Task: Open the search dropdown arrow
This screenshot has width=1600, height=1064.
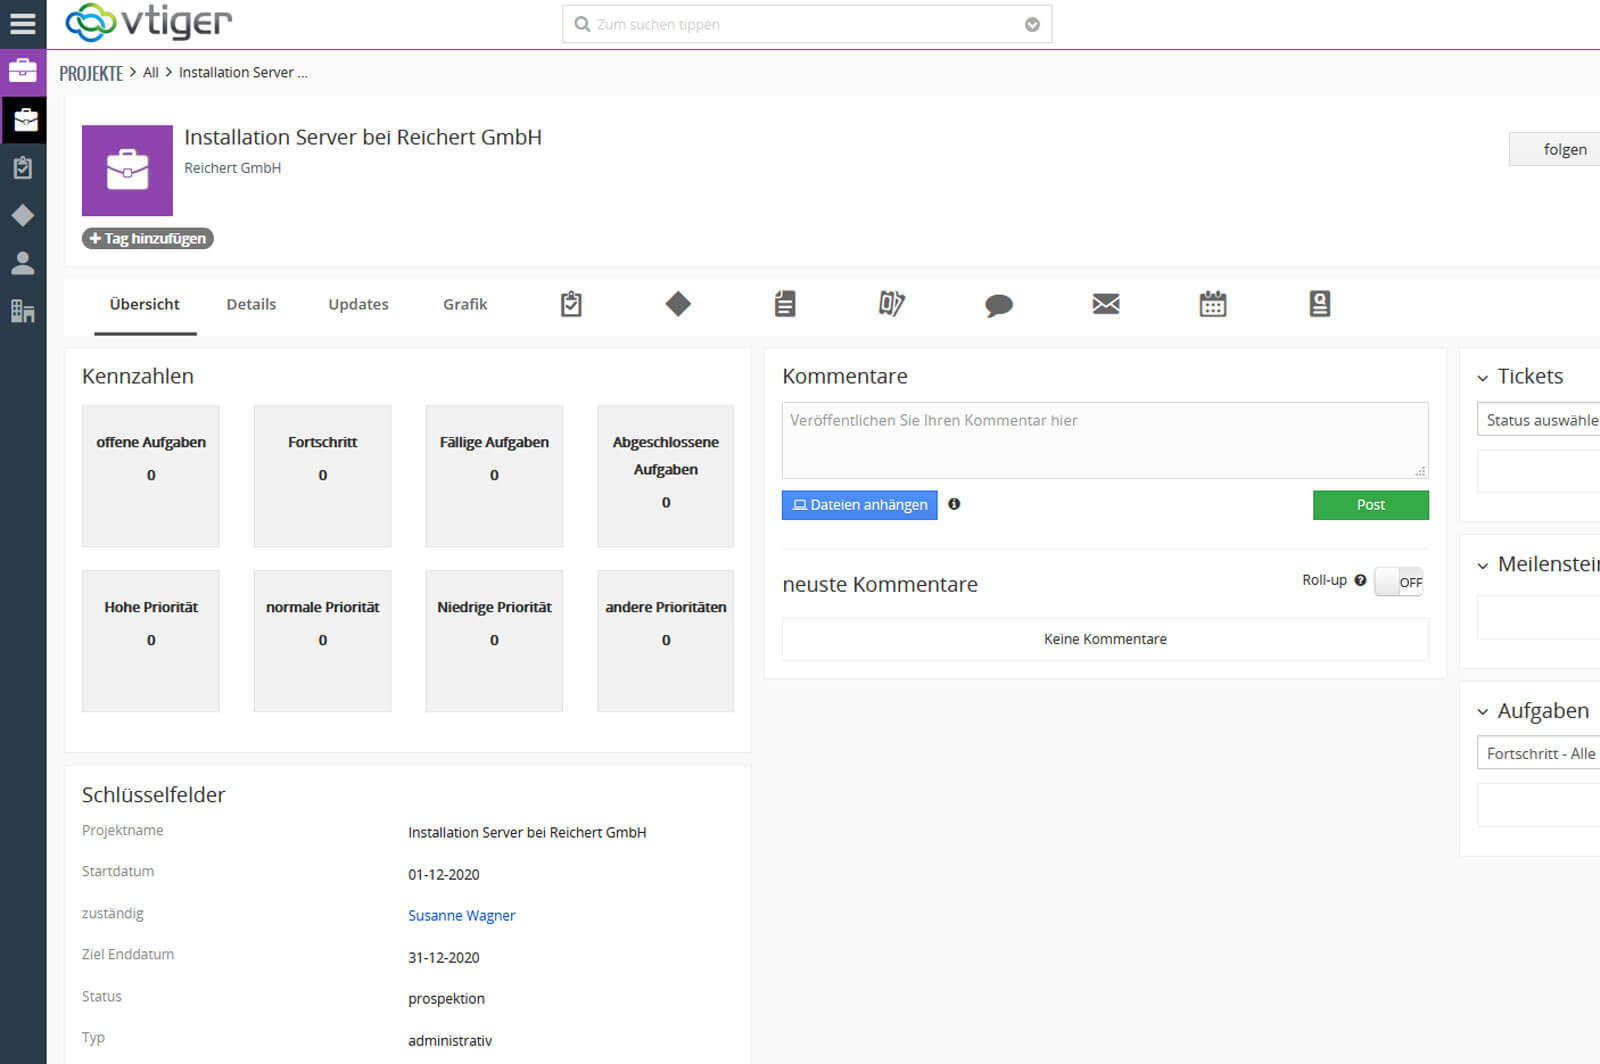Action: point(1032,25)
